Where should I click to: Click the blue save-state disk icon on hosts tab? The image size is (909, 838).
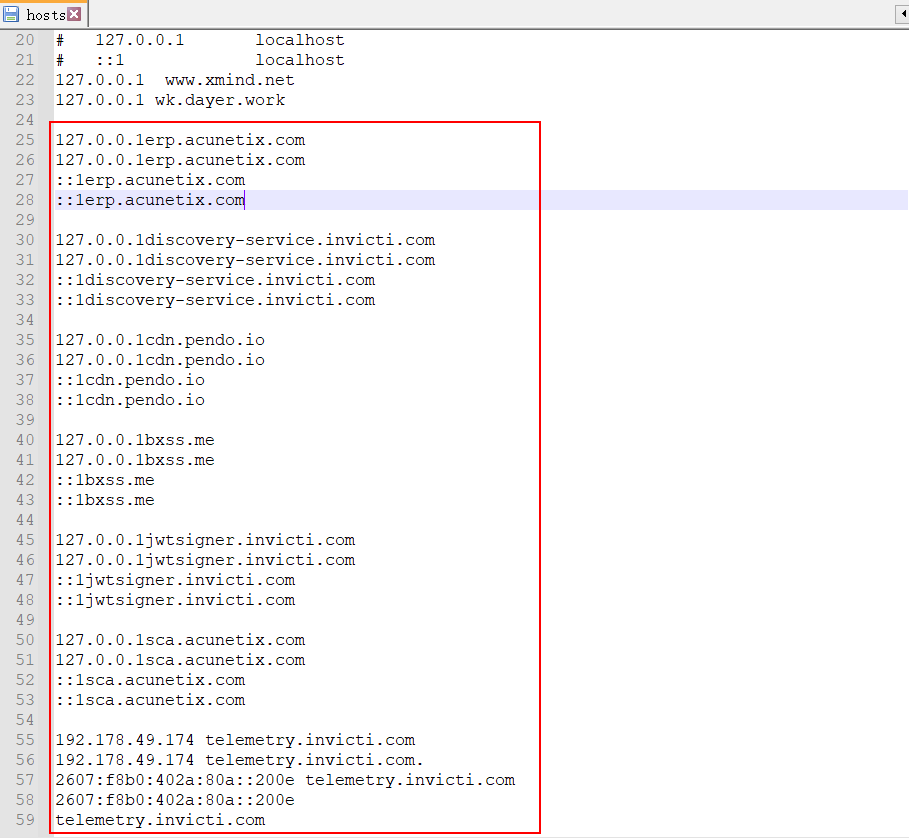(x=11, y=14)
